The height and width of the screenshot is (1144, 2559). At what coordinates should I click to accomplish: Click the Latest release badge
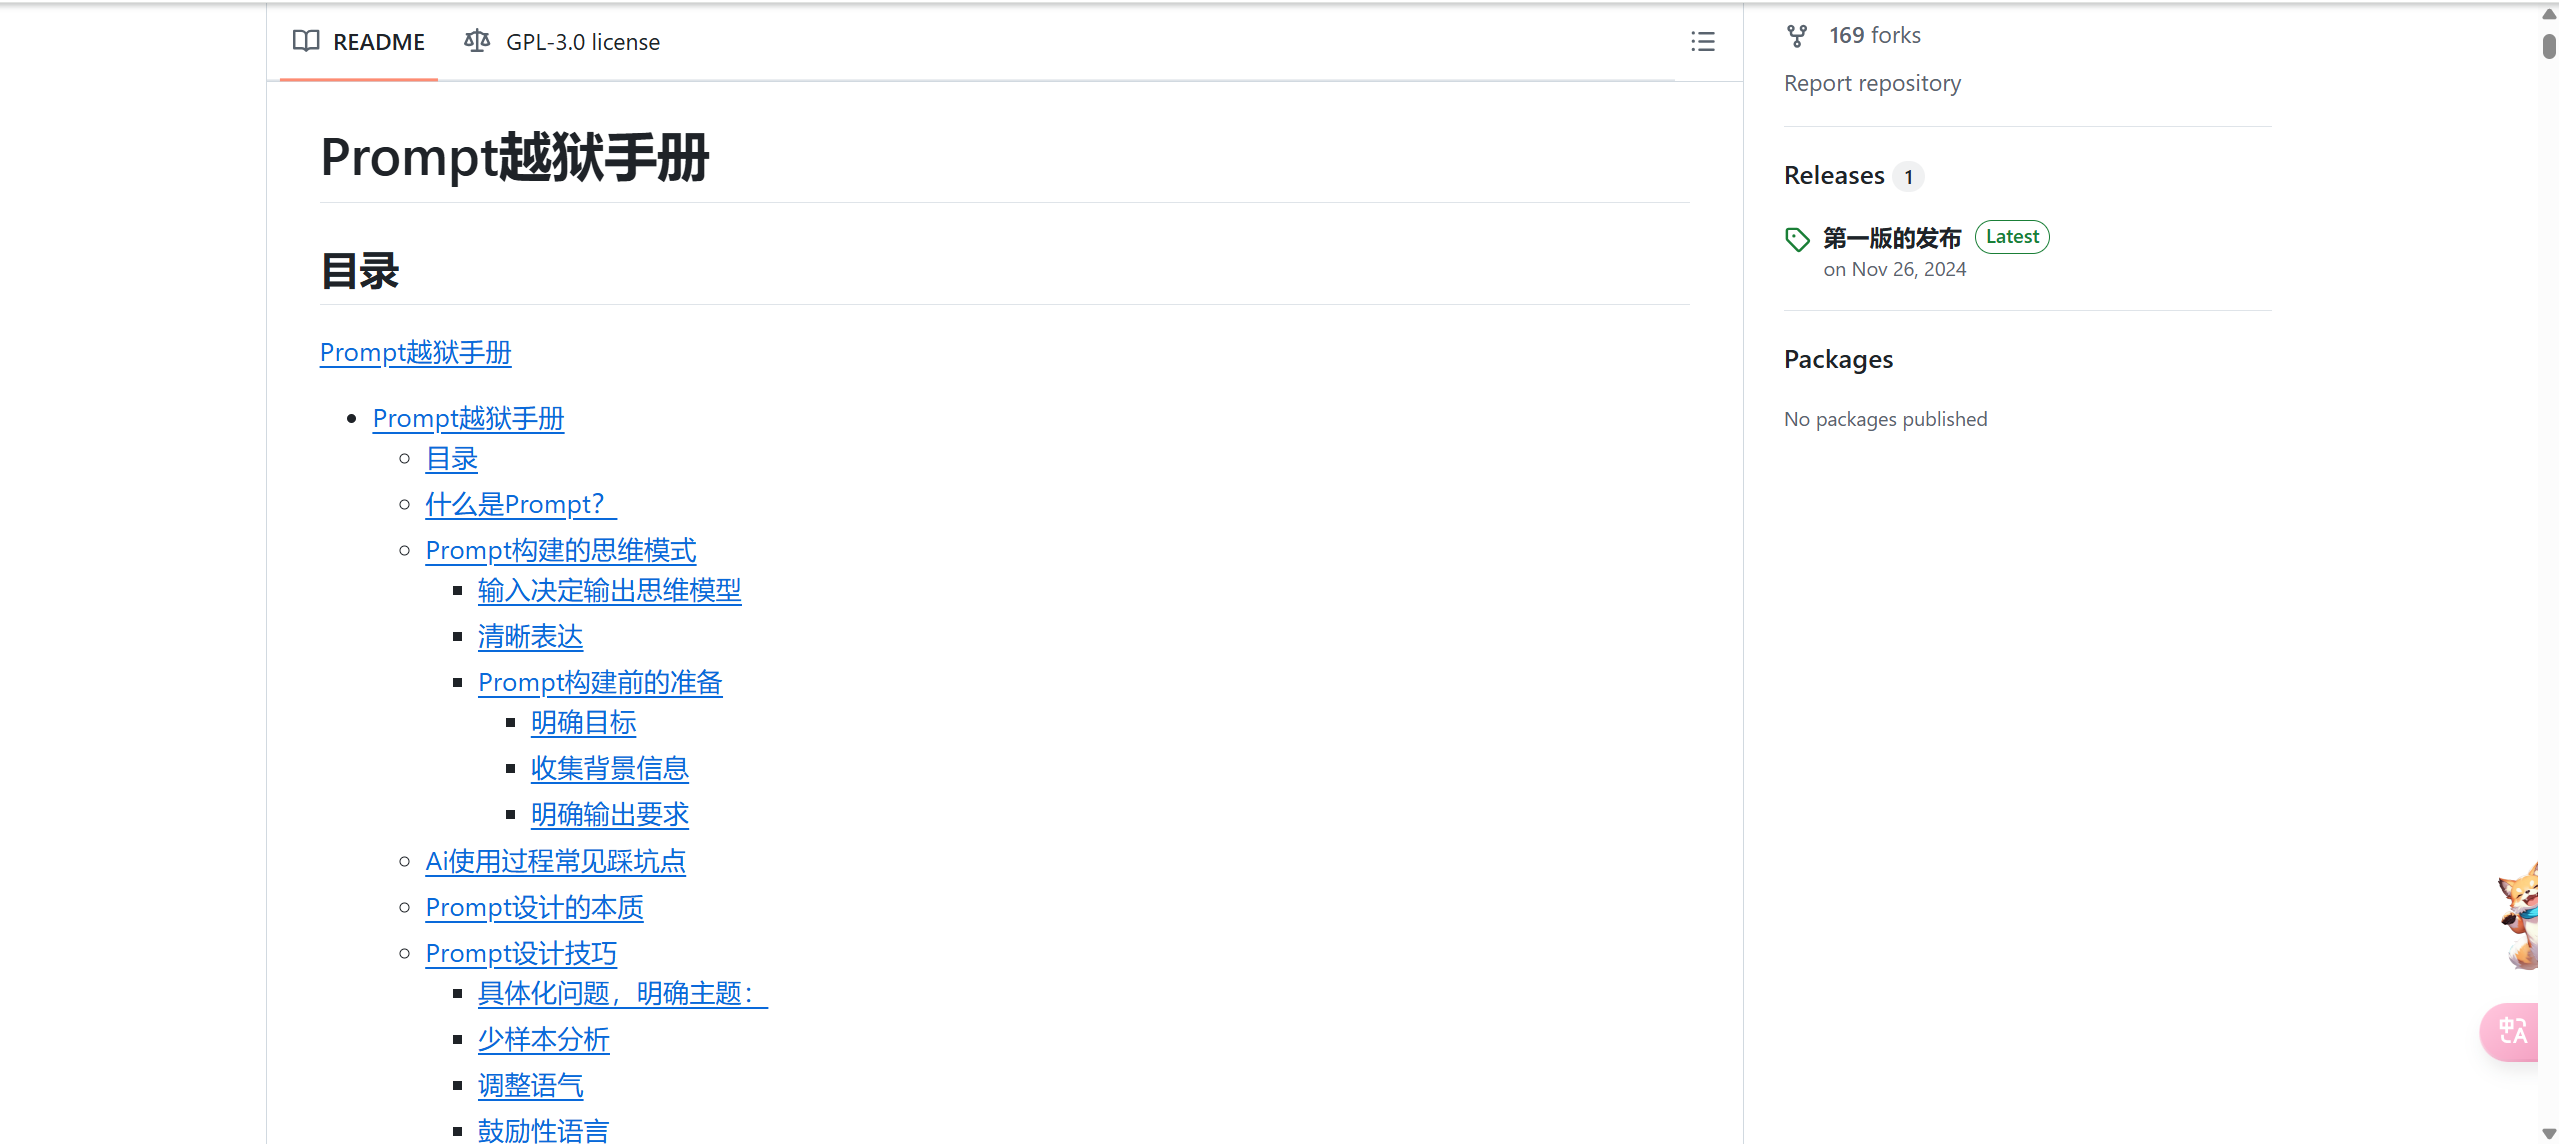(2011, 237)
